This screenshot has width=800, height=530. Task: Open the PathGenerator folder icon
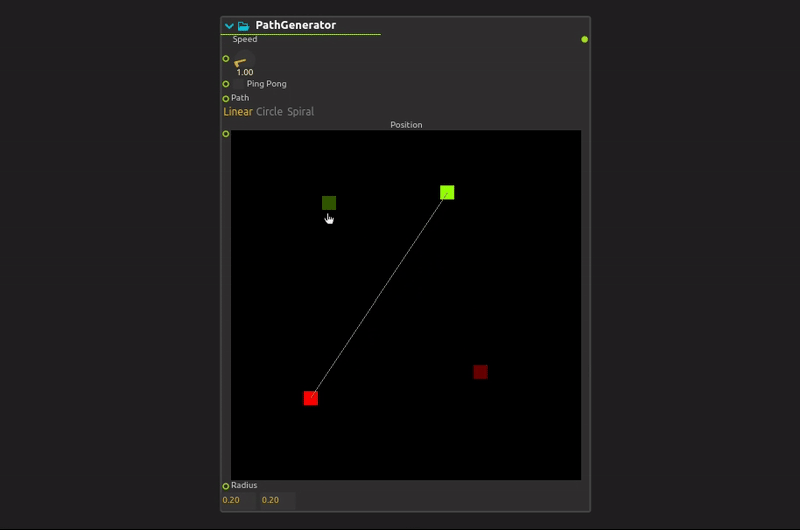[243, 26]
